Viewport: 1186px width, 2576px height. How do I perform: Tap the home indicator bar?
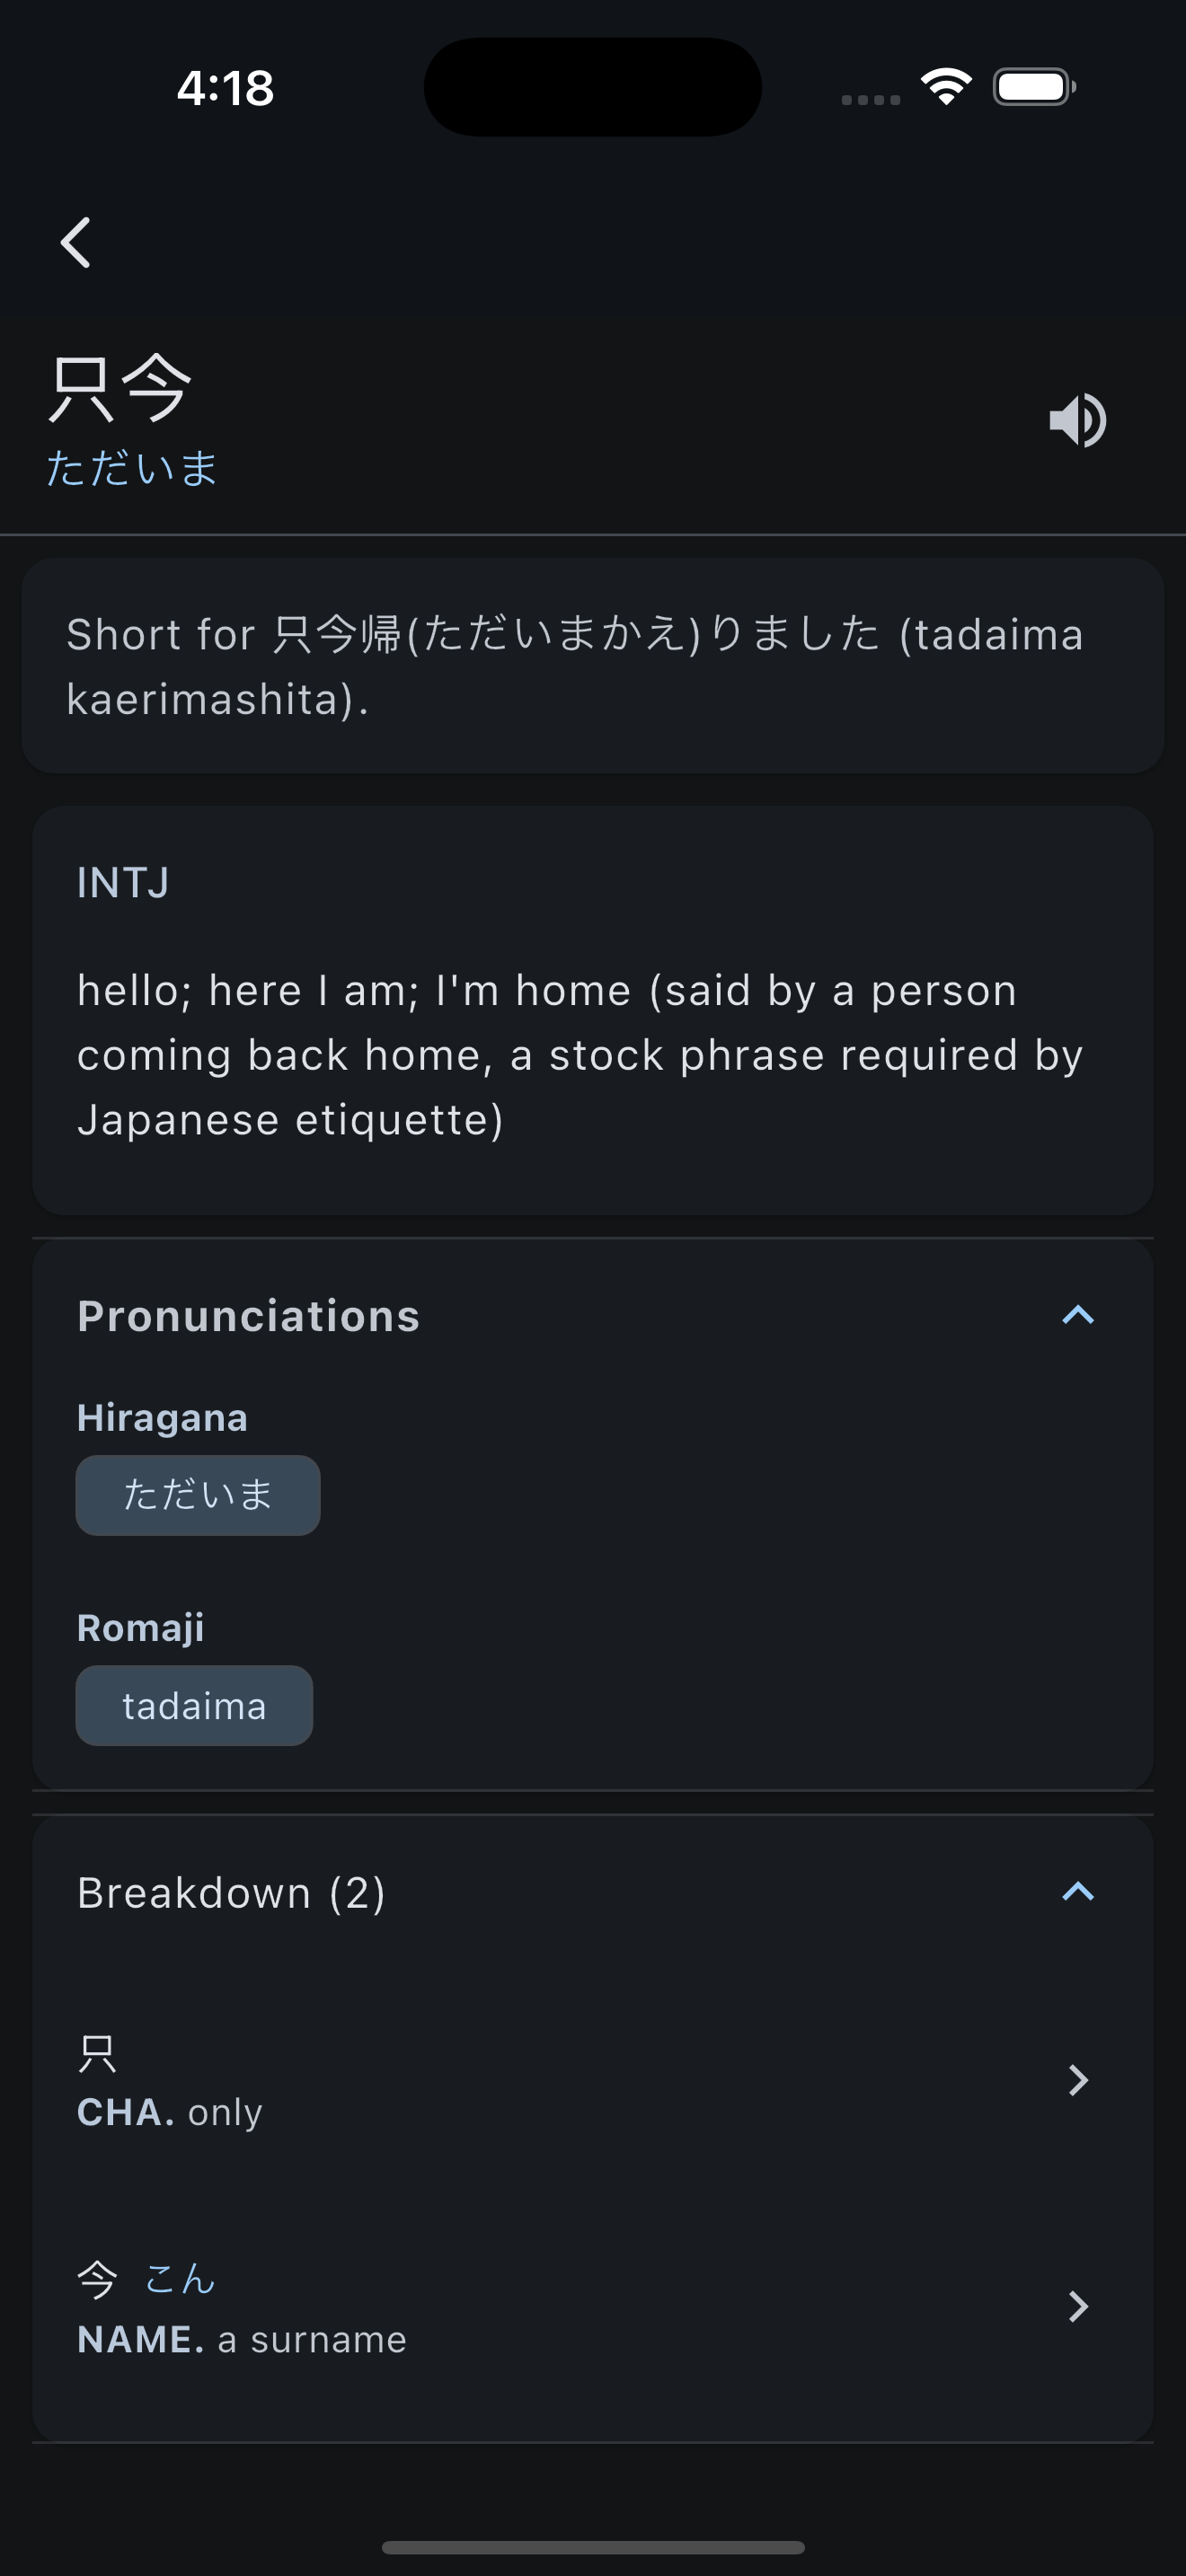click(593, 2547)
